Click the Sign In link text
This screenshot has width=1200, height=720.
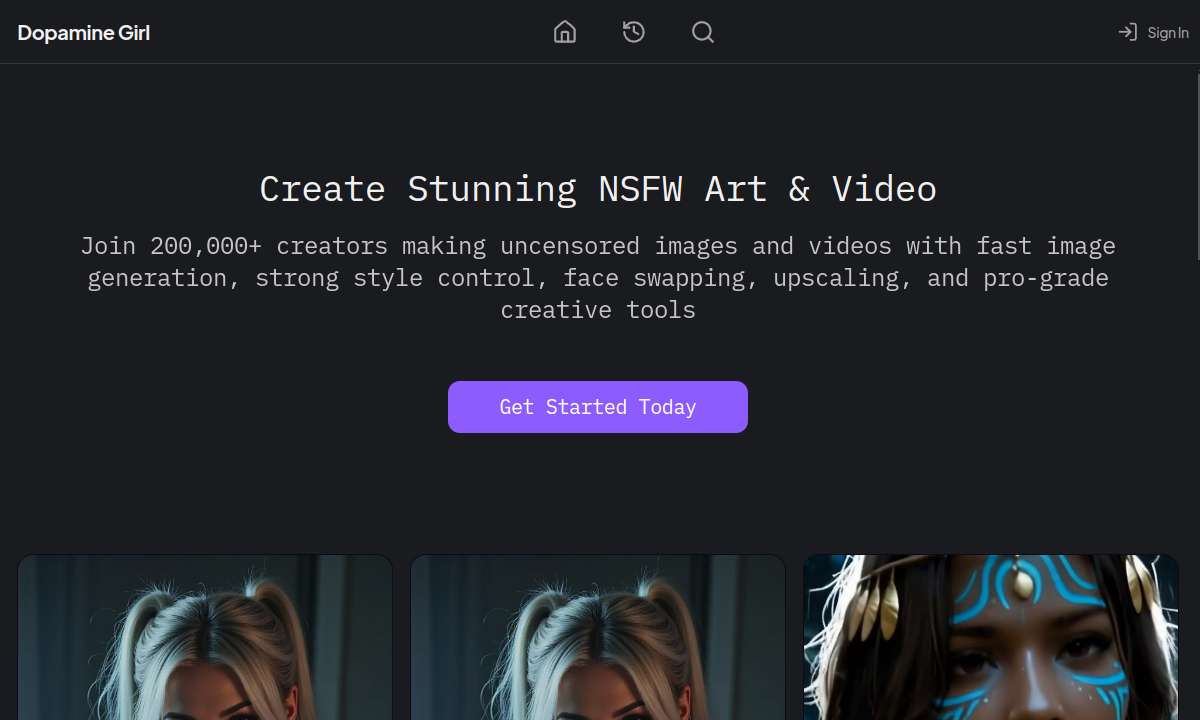click(x=1168, y=33)
